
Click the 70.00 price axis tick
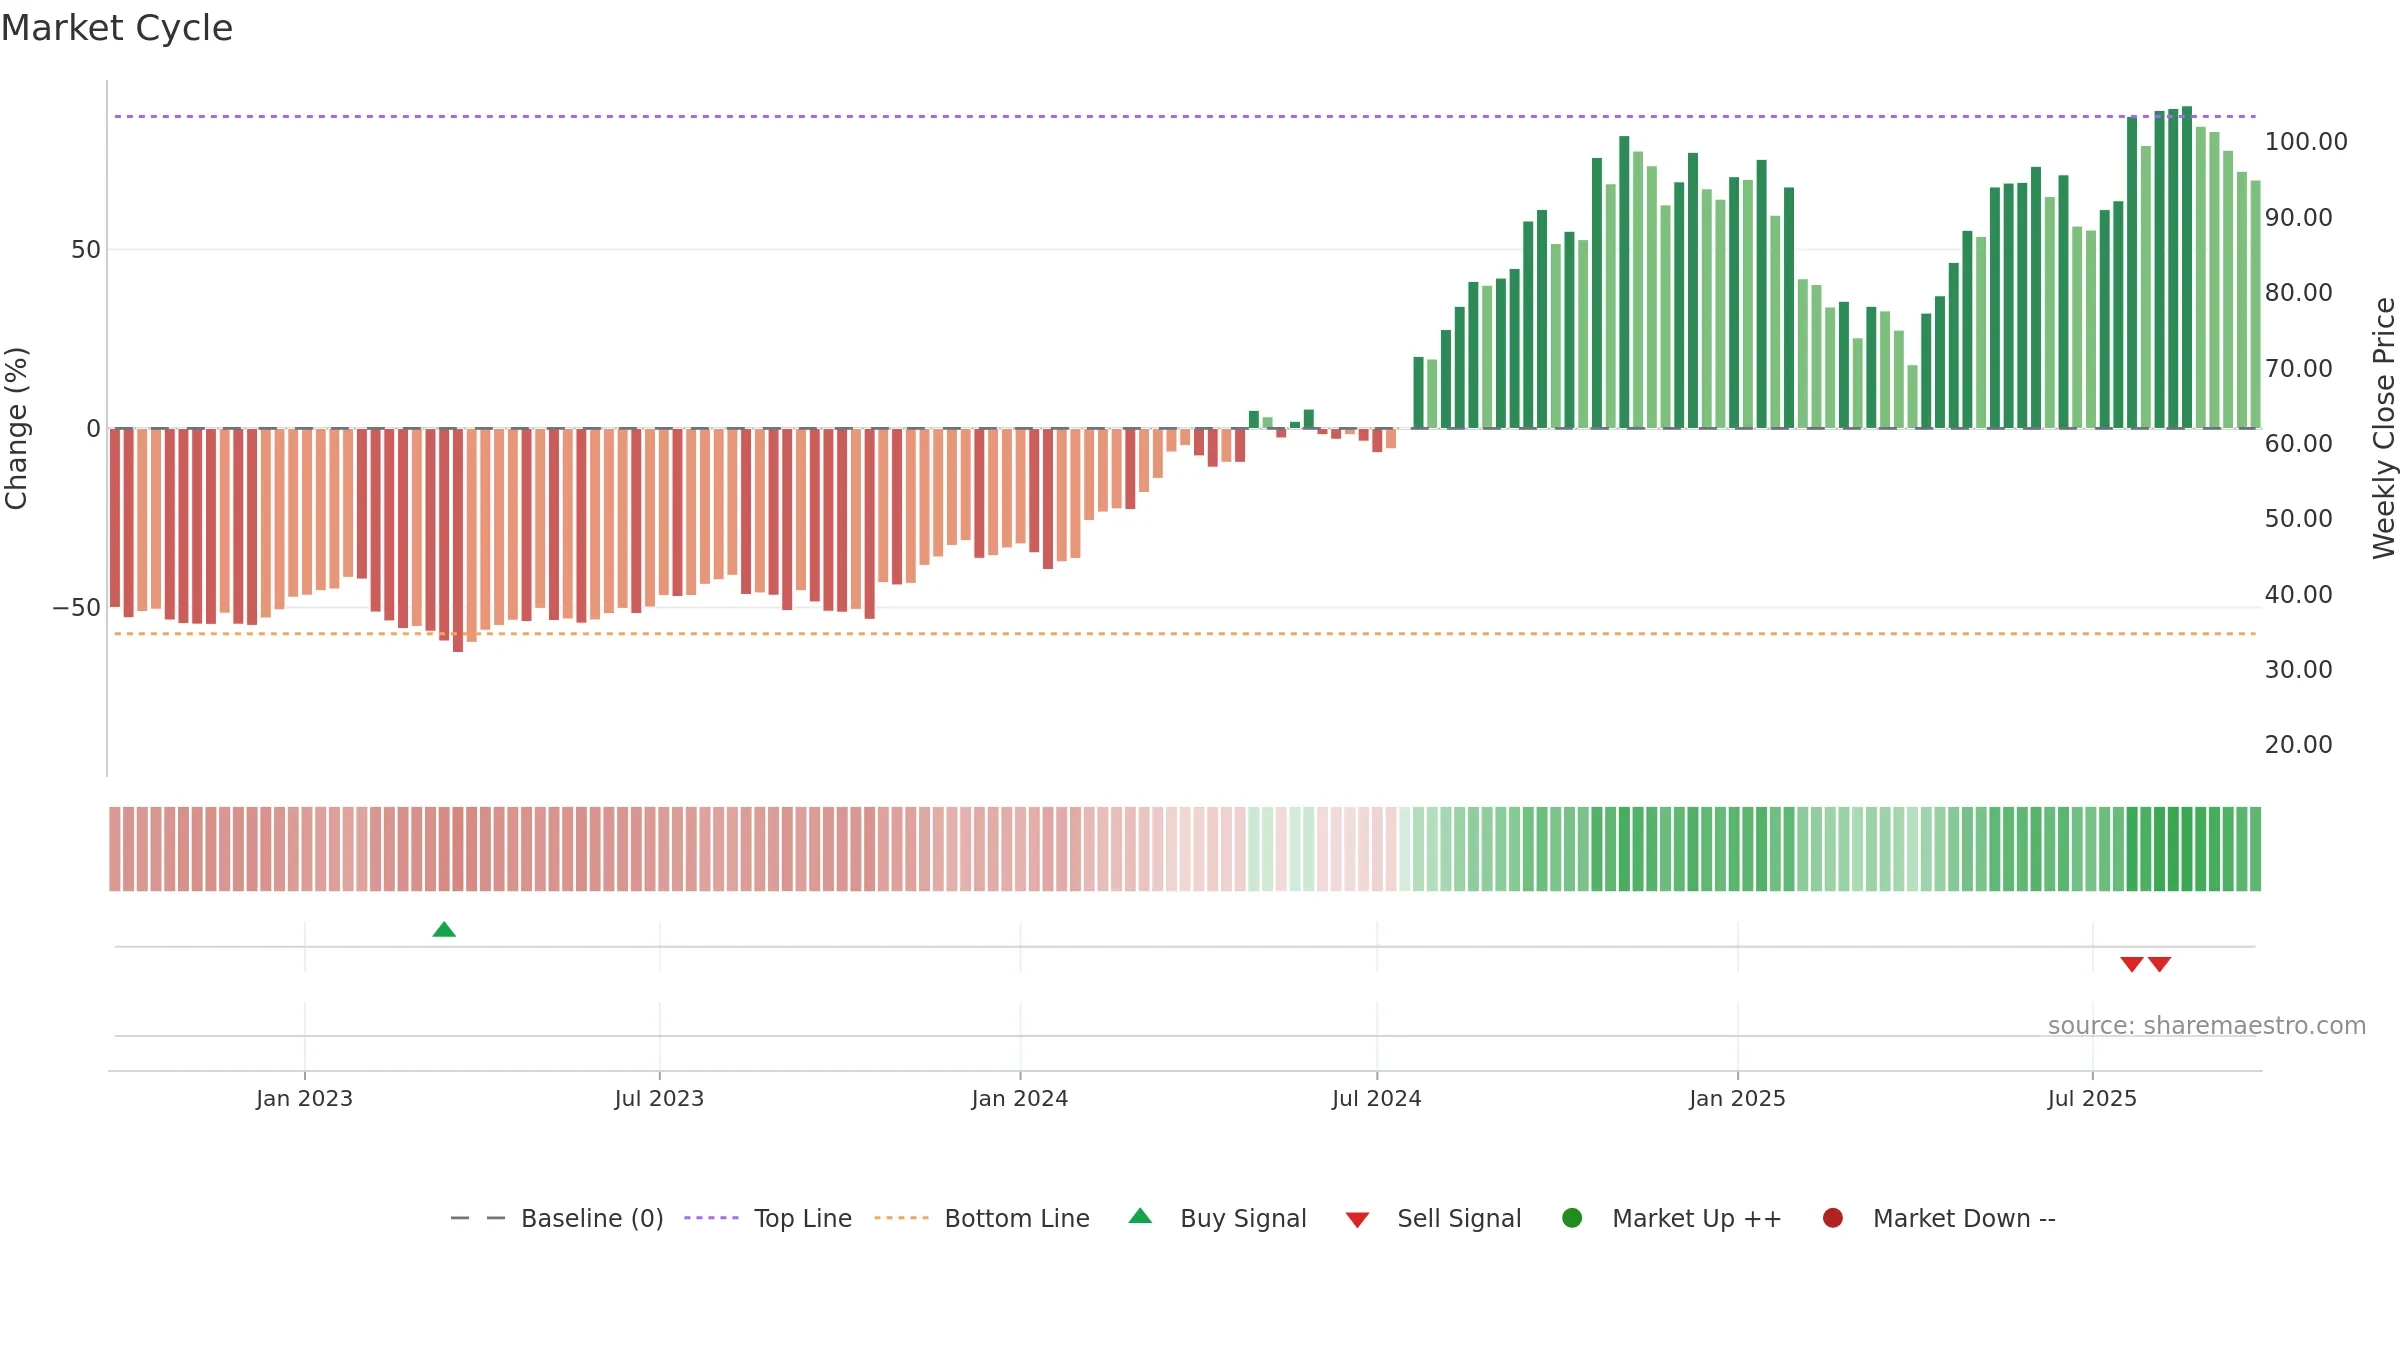[2298, 368]
